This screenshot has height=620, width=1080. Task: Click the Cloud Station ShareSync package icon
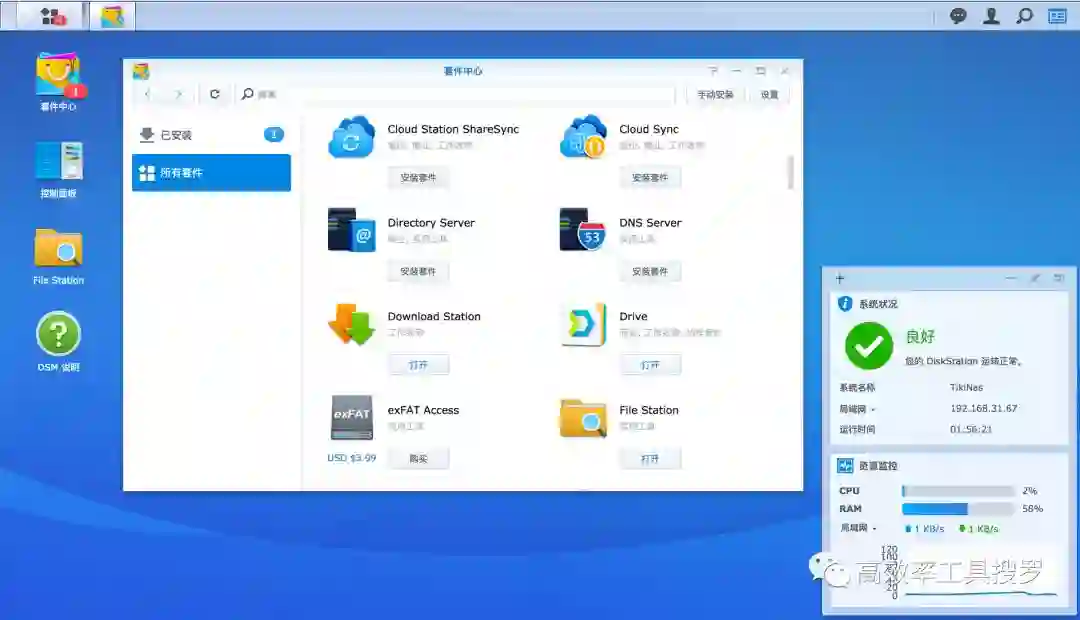351,137
